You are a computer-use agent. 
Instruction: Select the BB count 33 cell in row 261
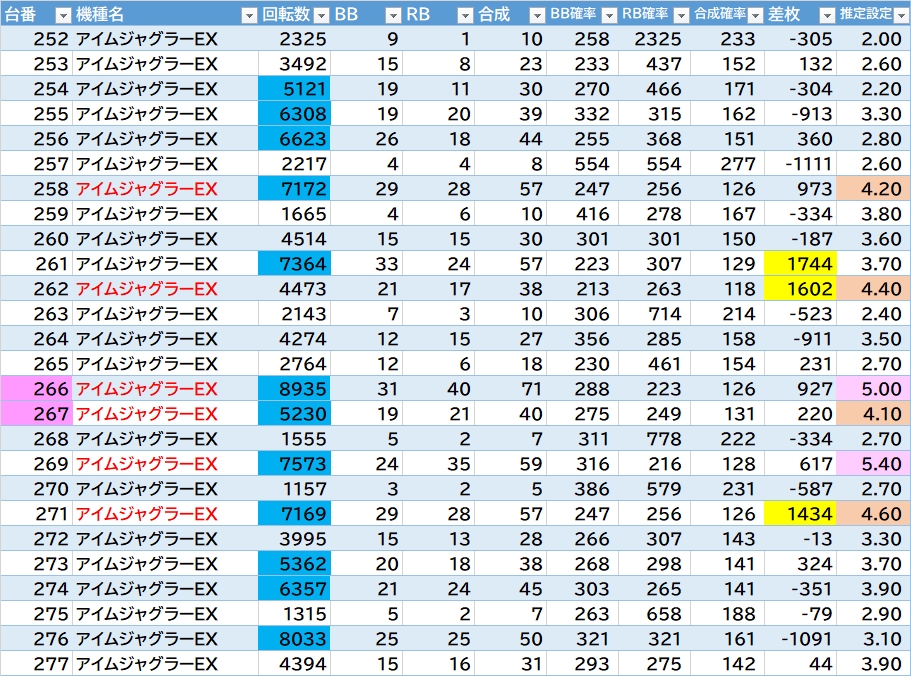(367, 264)
